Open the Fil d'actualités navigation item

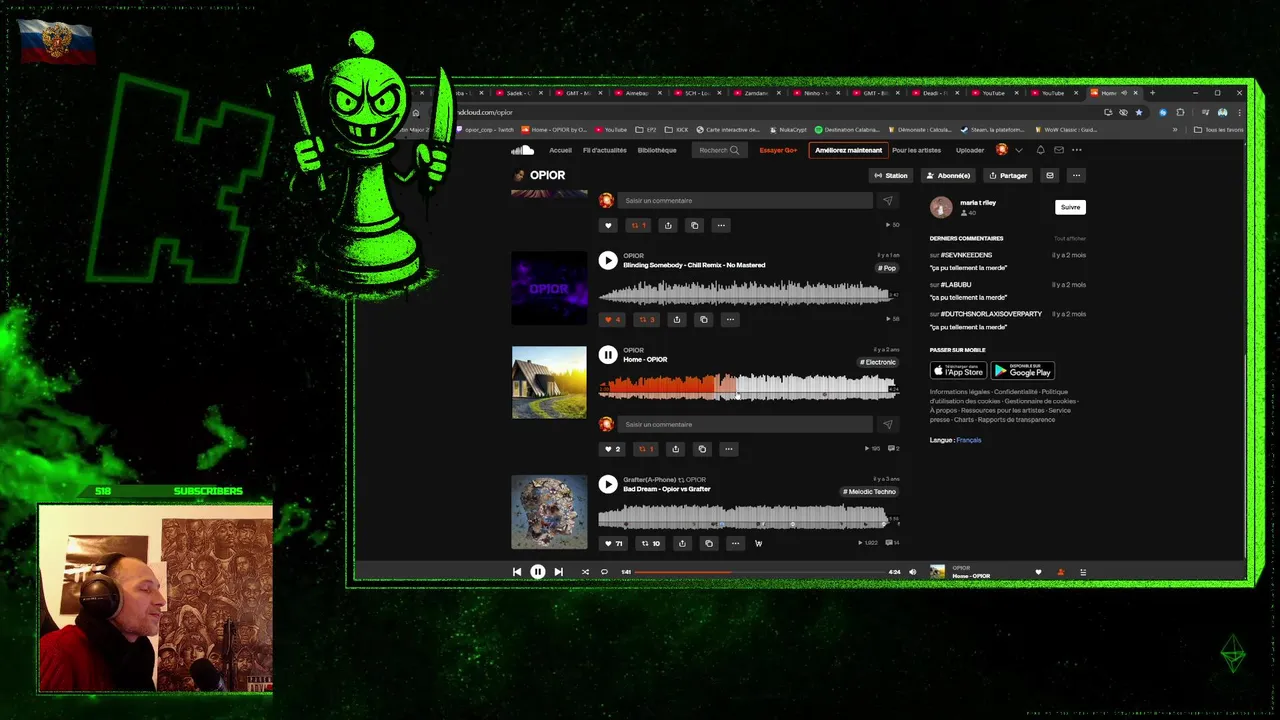(x=605, y=150)
